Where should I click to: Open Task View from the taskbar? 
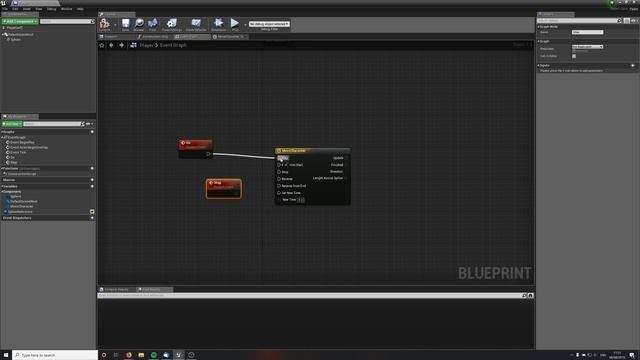click(116, 355)
